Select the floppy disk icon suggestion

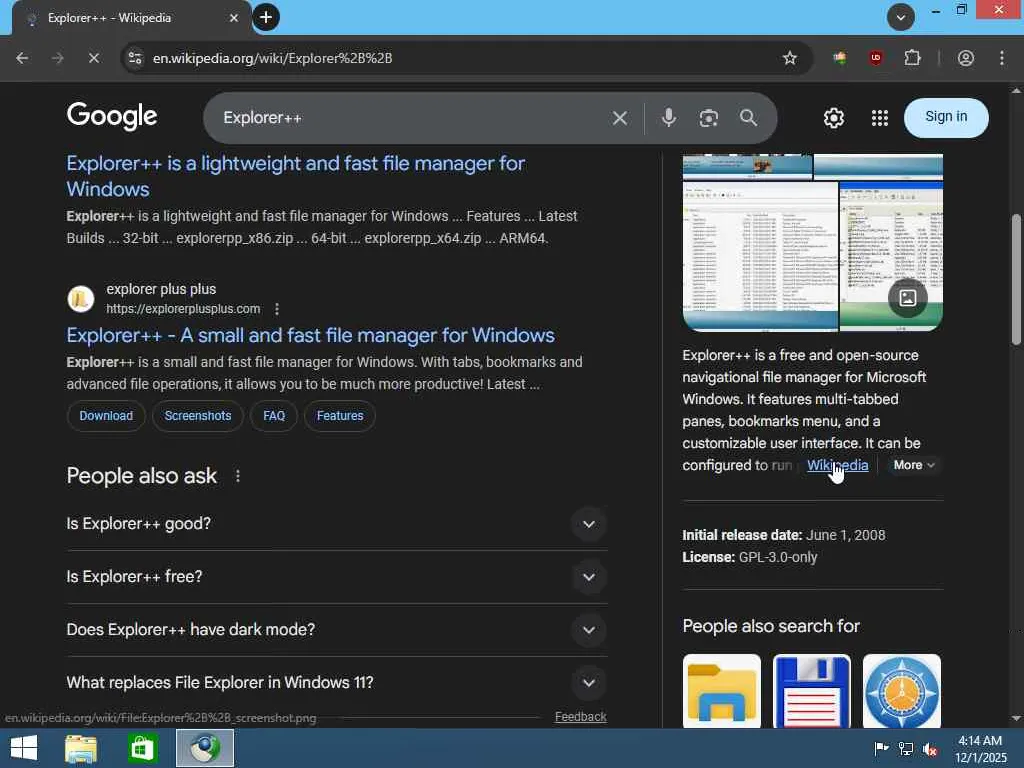coord(812,691)
